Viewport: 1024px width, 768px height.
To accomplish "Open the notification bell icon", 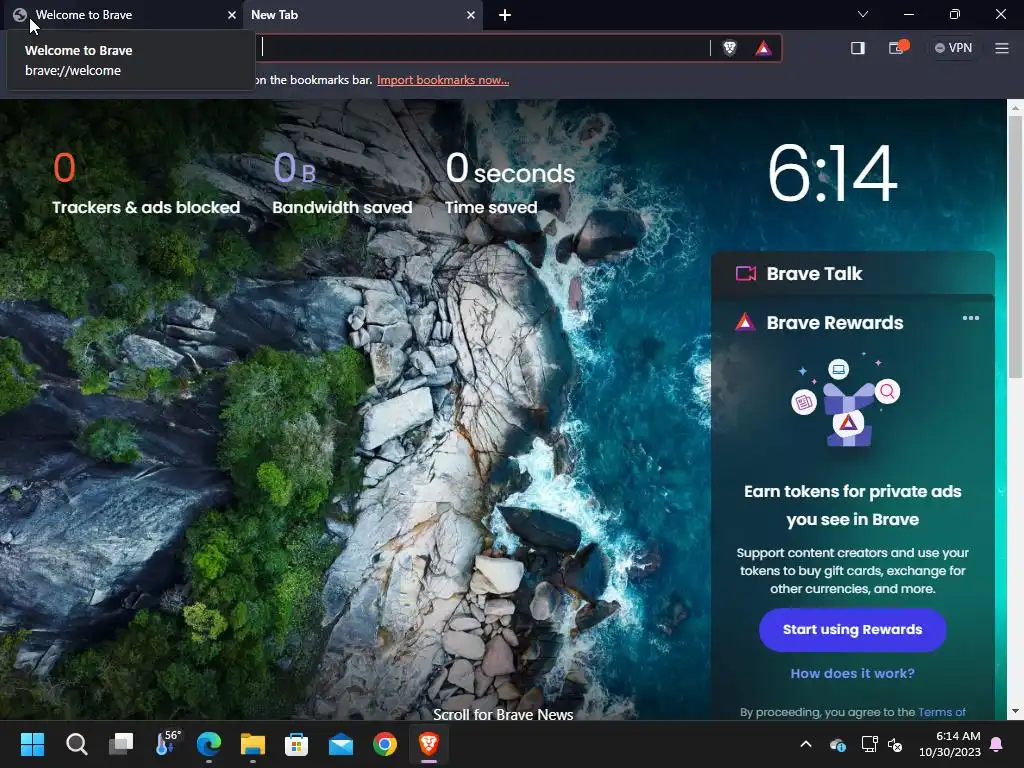I will [997, 744].
